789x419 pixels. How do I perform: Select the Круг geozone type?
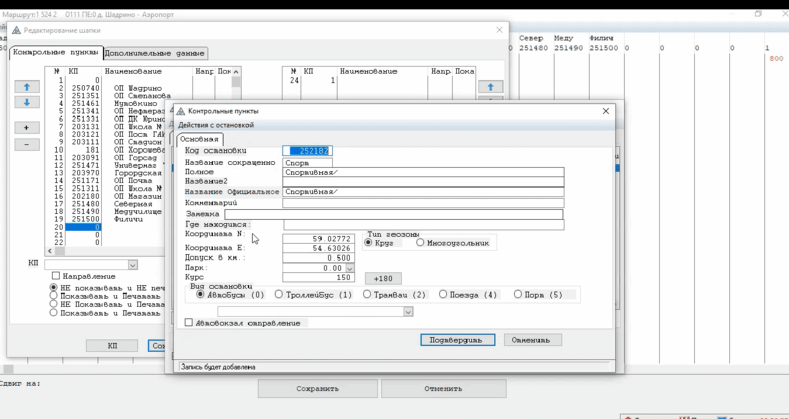point(368,243)
